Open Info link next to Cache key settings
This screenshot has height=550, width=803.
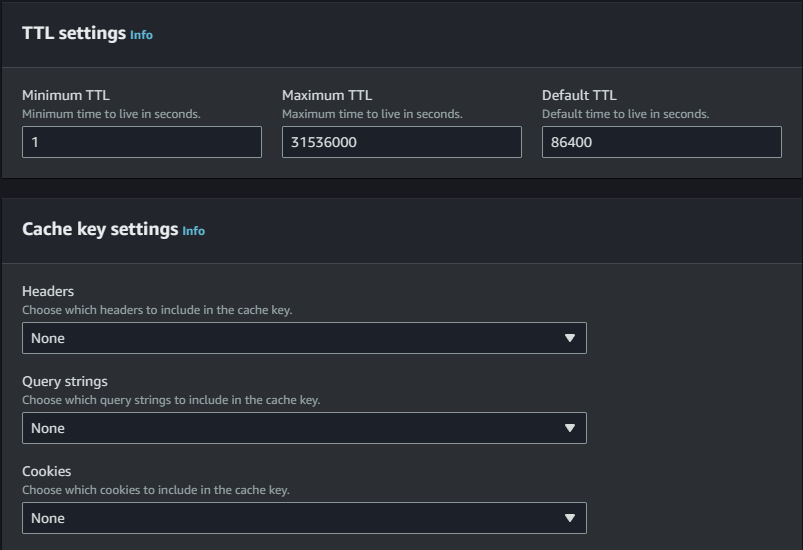point(193,231)
